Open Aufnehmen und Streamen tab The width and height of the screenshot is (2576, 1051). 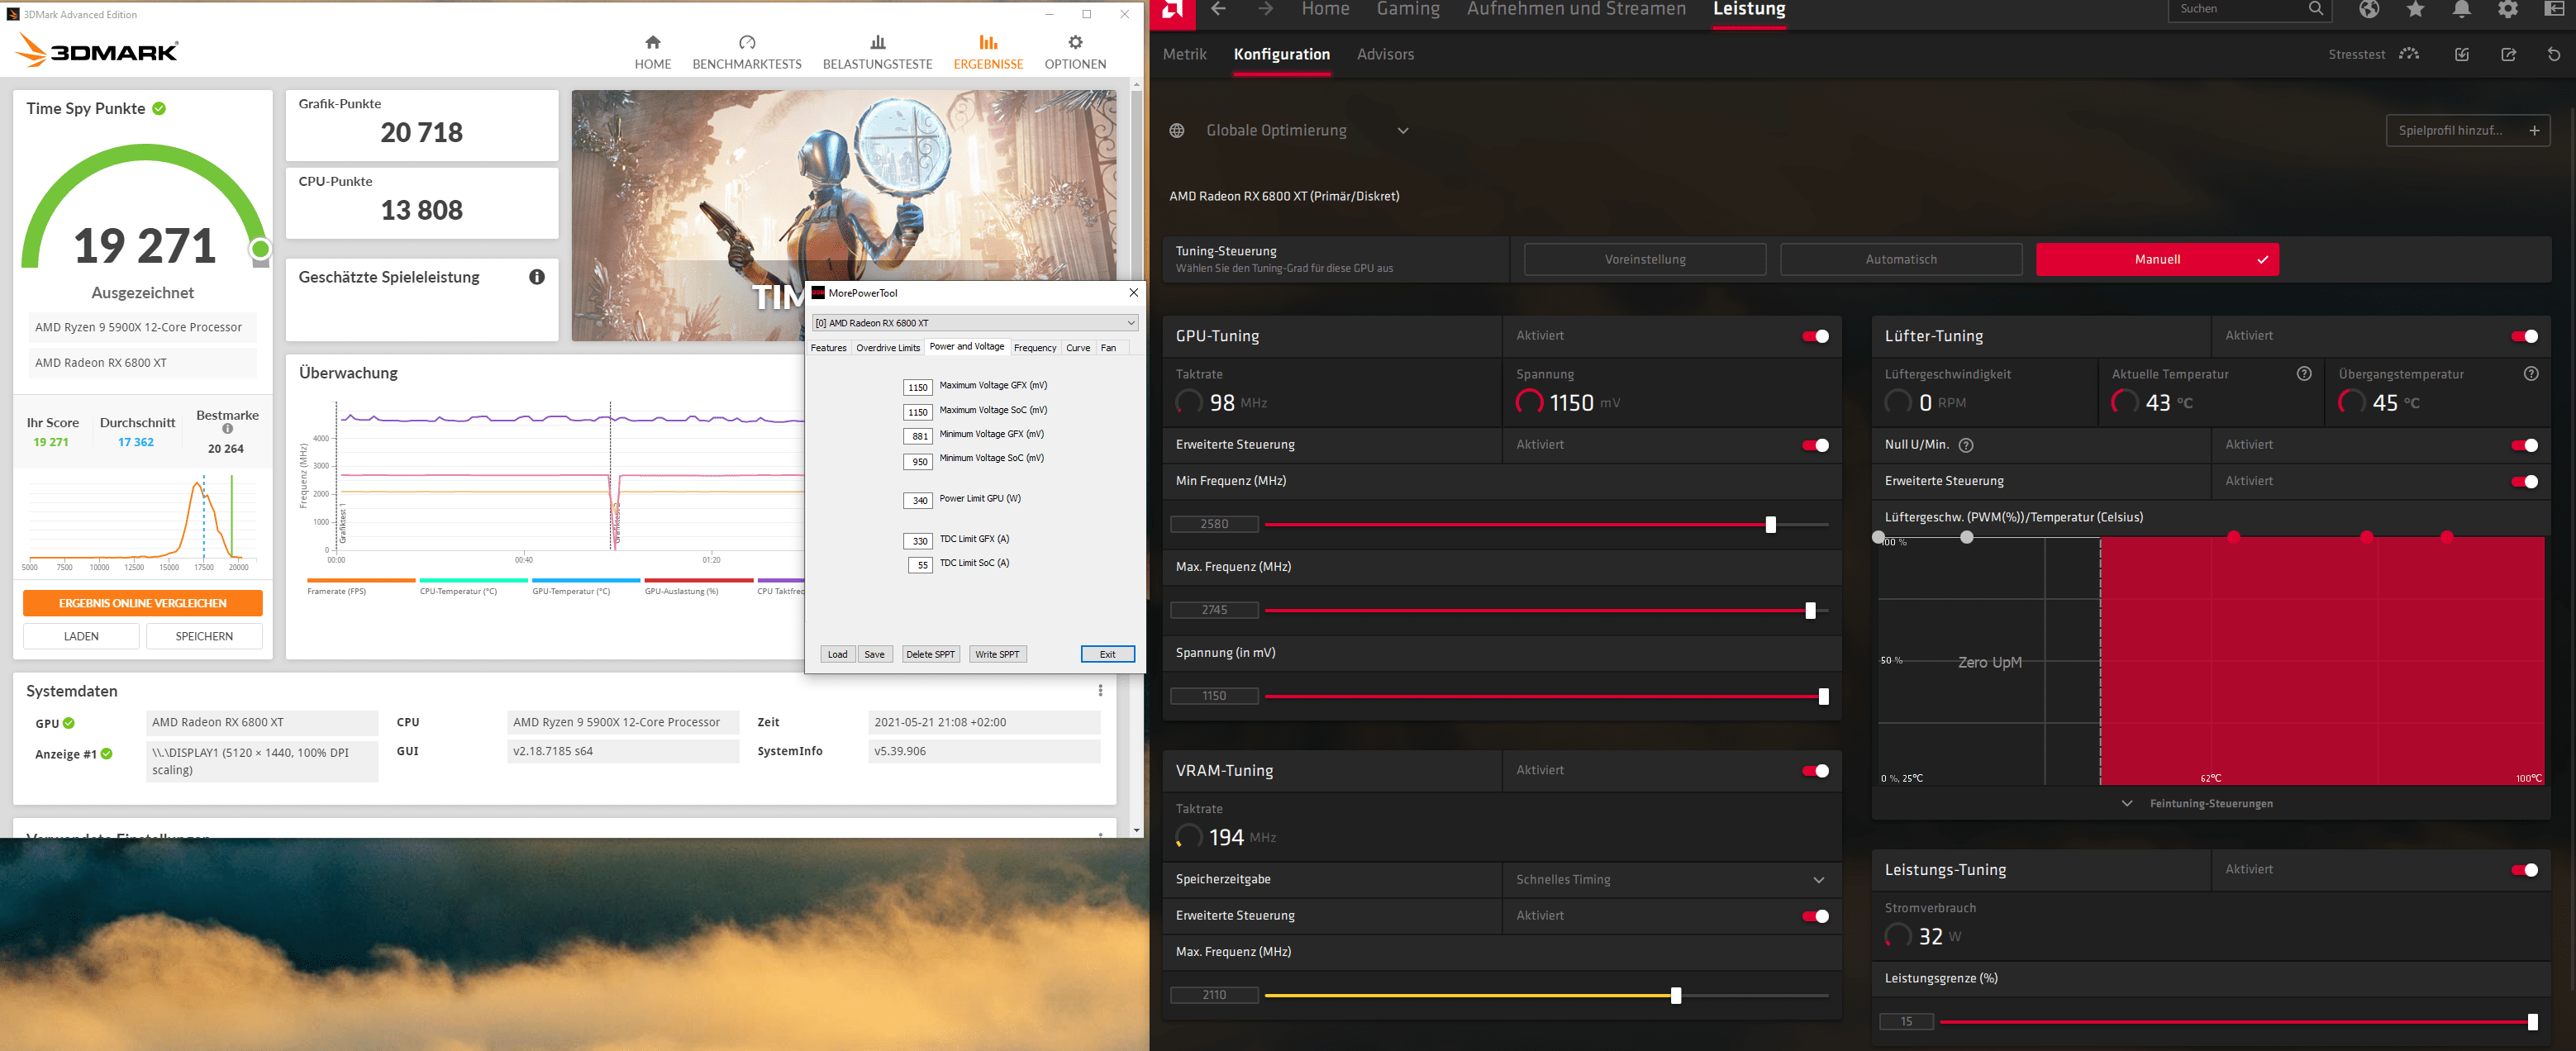(x=1576, y=9)
